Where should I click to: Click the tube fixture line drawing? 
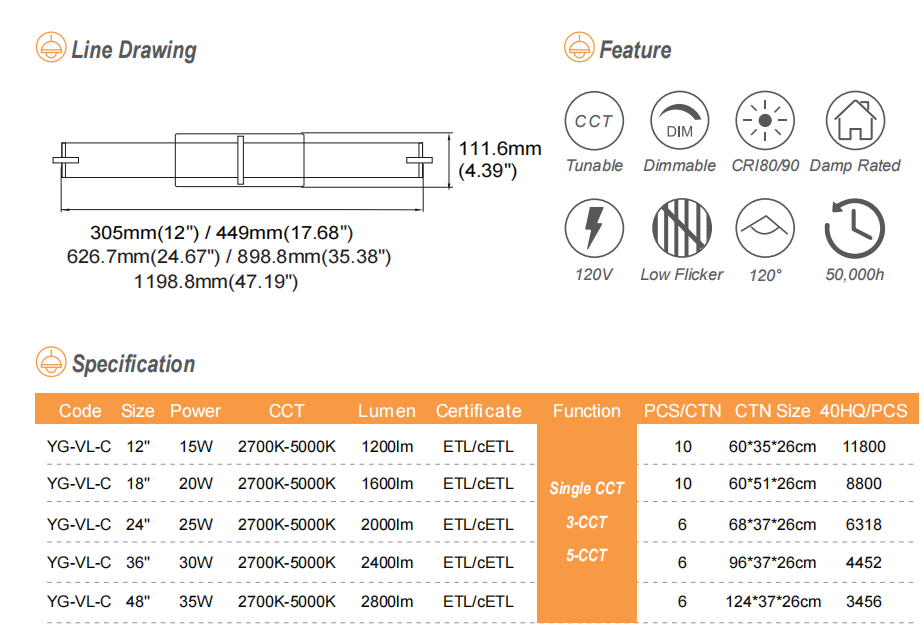click(x=241, y=160)
